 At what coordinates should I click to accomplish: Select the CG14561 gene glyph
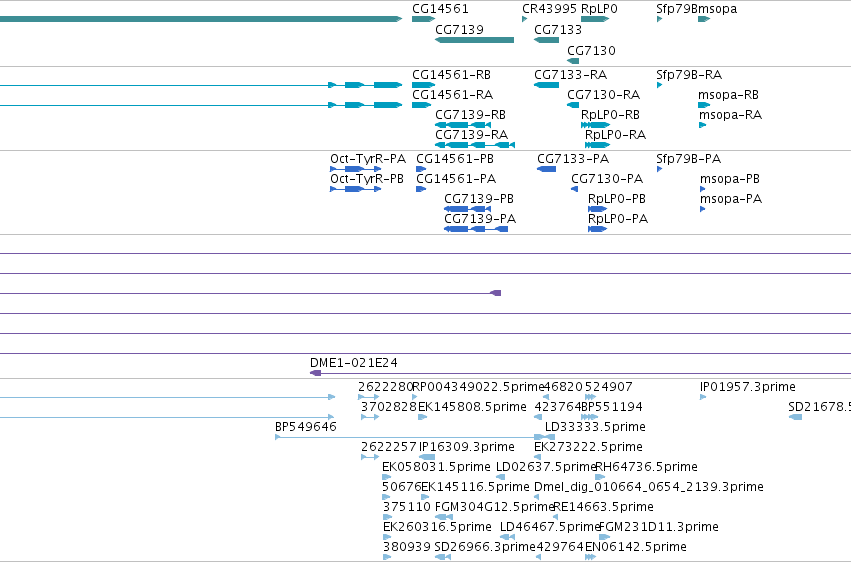click(x=423, y=19)
